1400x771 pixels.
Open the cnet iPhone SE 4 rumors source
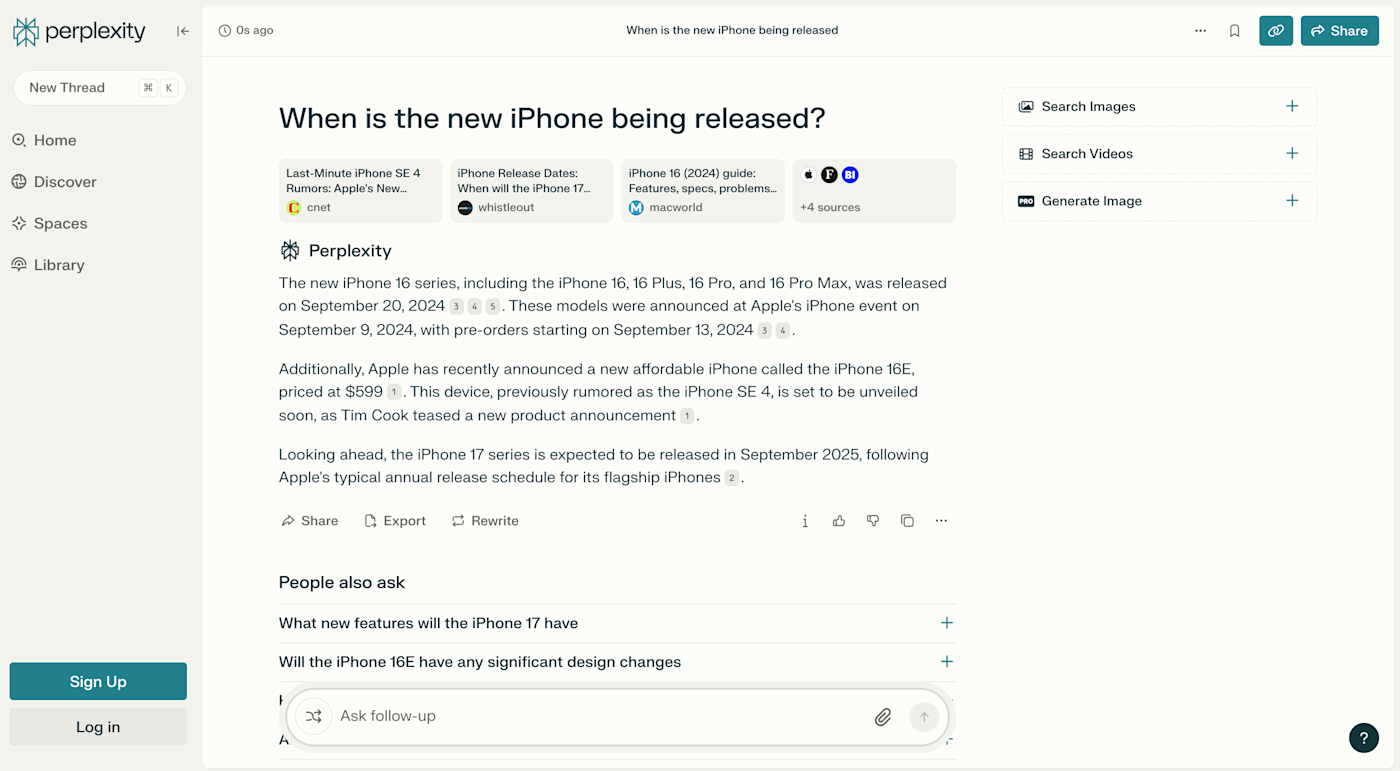pos(360,190)
